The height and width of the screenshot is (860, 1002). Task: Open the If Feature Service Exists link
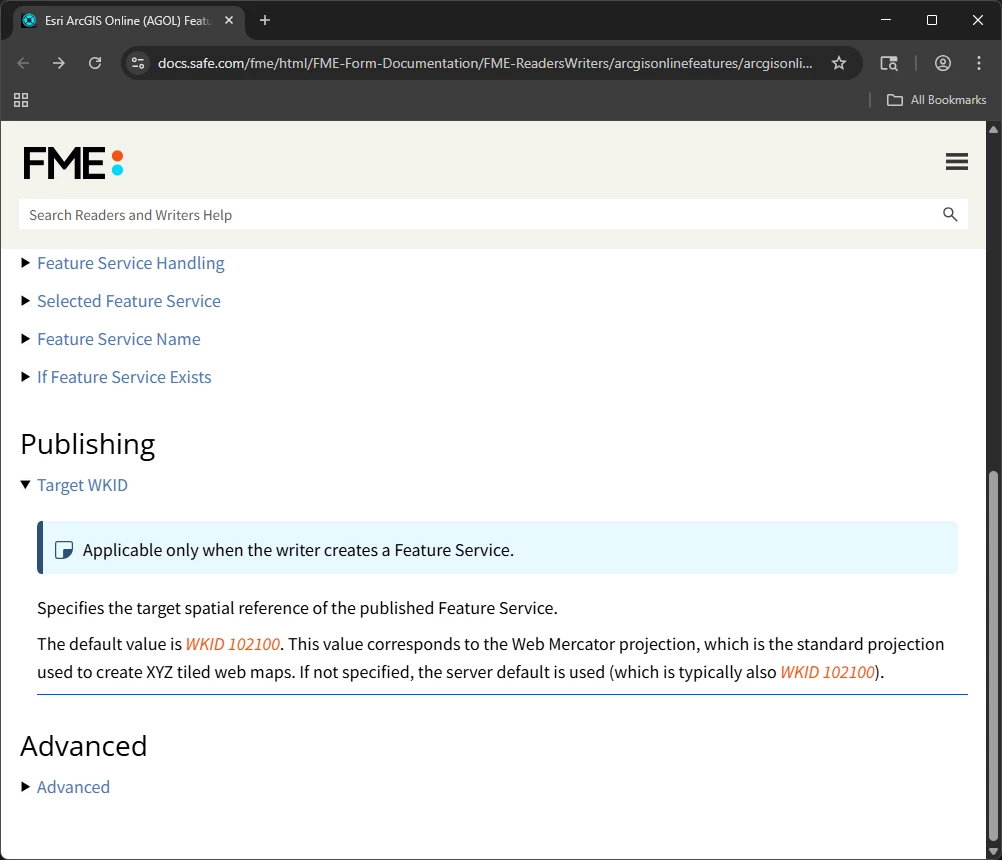[124, 377]
